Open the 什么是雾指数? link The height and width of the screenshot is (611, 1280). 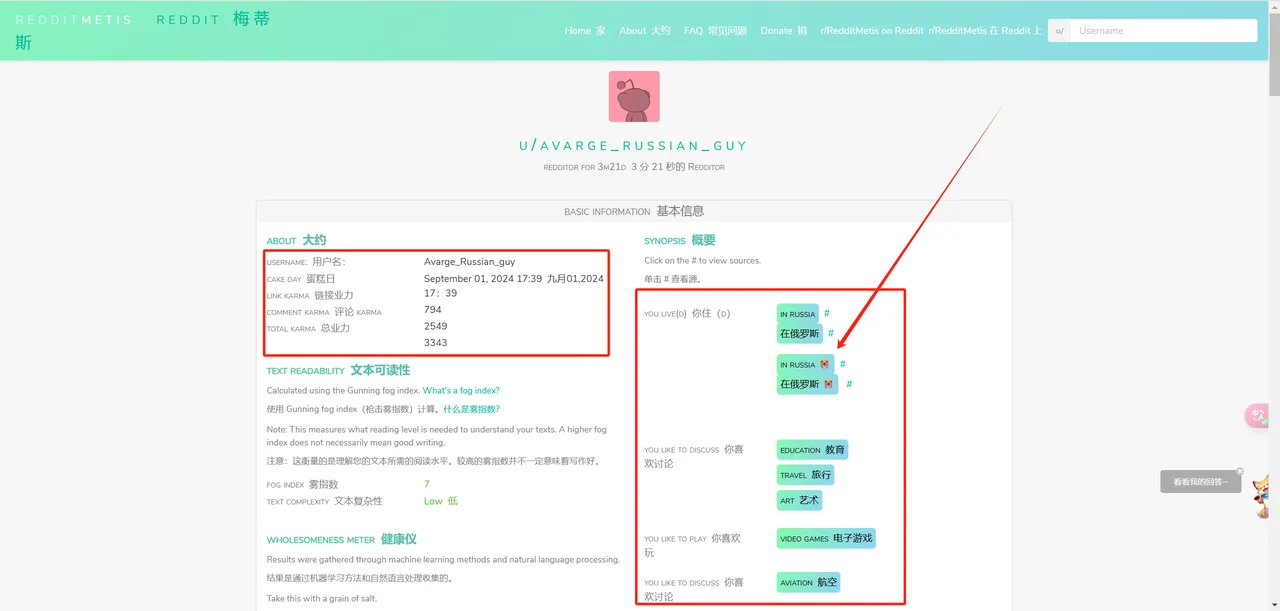pyautogui.click(x=471, y=409)
